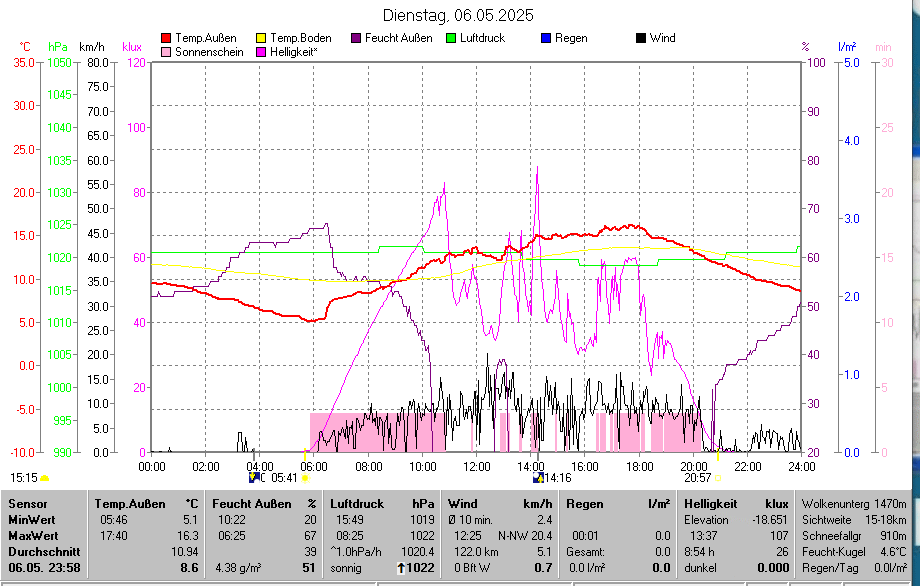920x586 pixels.
Task: Click the pink Sonnenschein legend swatch
Action: click(x=166, y=52)
